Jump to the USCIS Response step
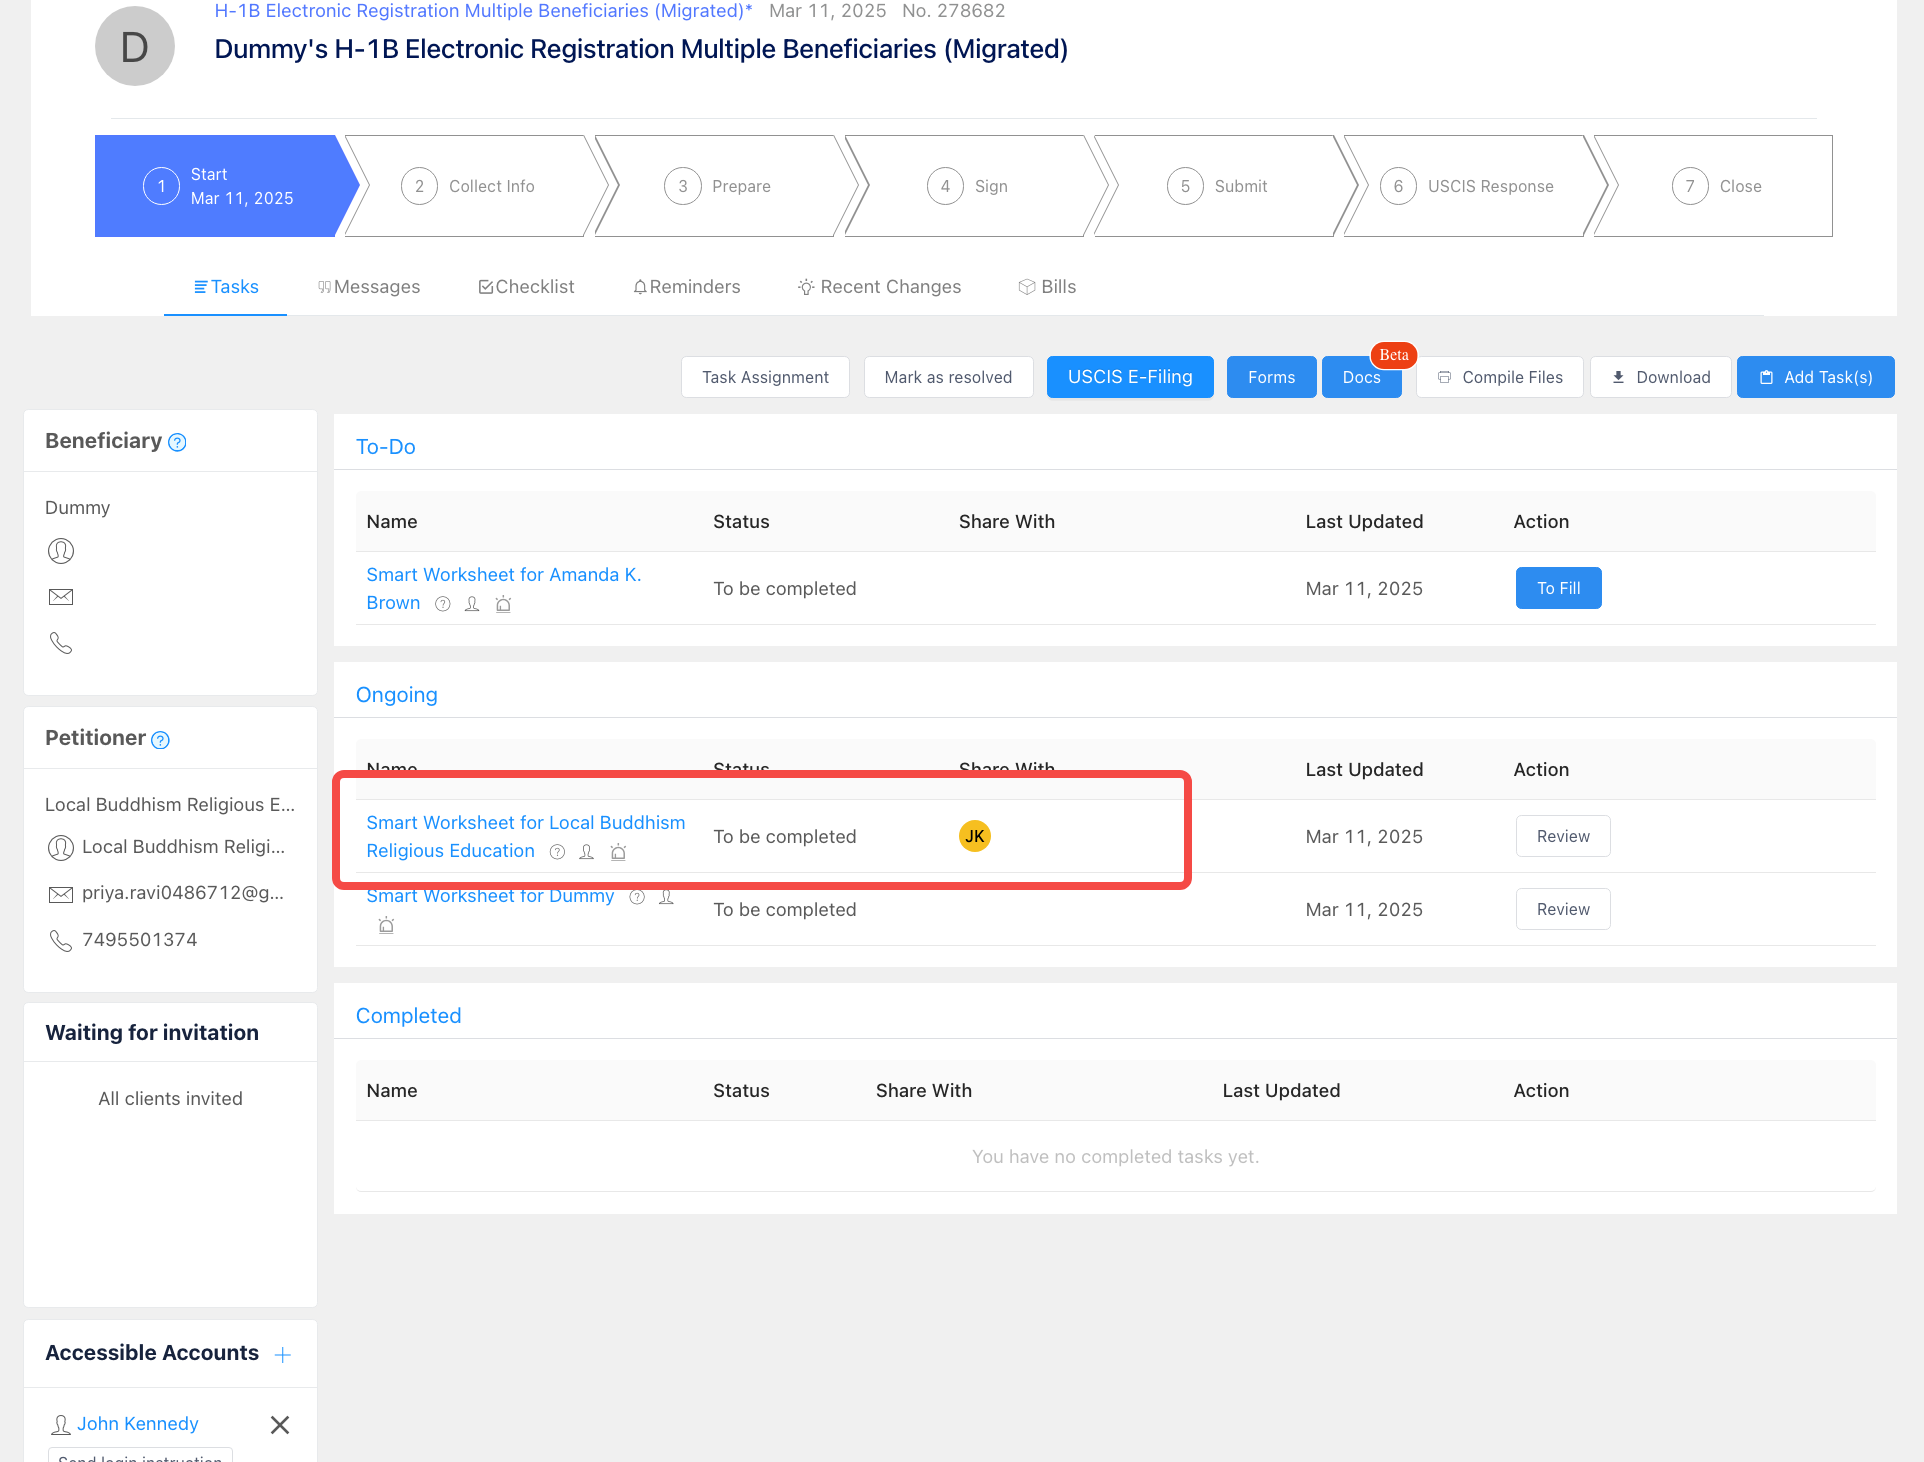Image resolution: width=1924 pixels, height=1462 pixels. coord(1470,186)
